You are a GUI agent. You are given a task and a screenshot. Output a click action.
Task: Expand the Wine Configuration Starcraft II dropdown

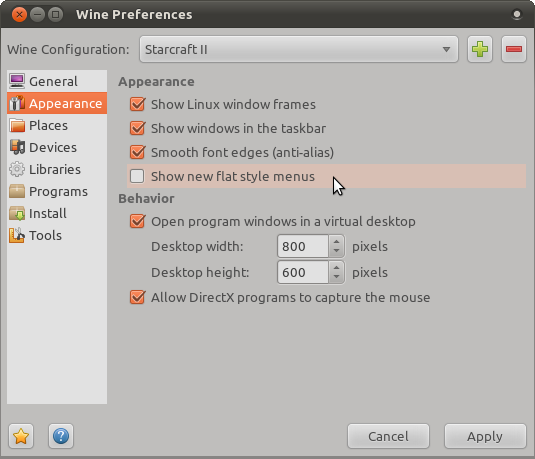click(x=299, y=49)
